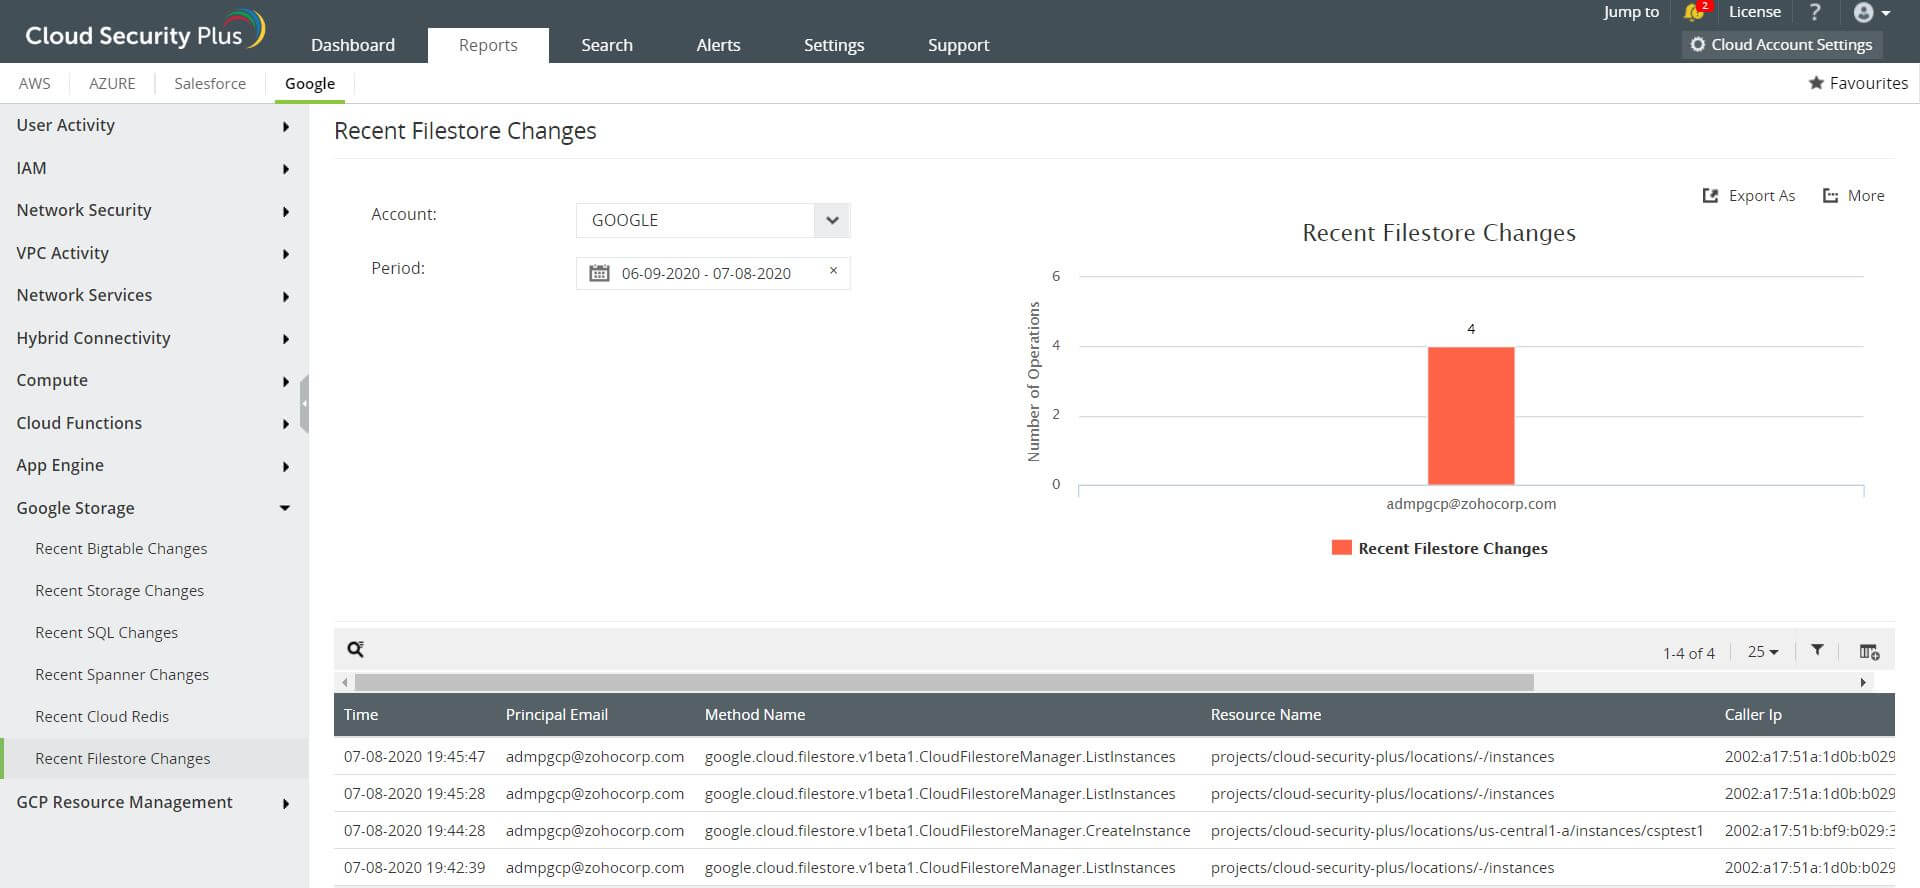
Task: Open the 25 rows per page dropdown
Action: 1763,652
